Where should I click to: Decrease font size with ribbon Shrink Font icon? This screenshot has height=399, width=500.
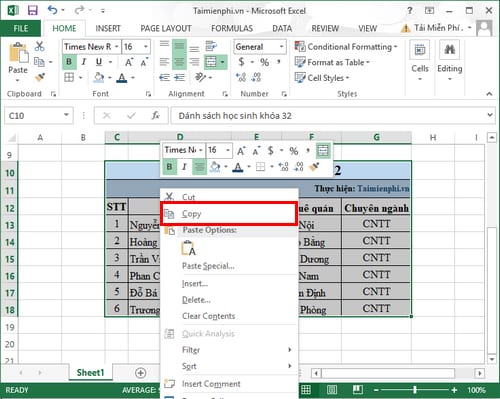tap(144, 62)
